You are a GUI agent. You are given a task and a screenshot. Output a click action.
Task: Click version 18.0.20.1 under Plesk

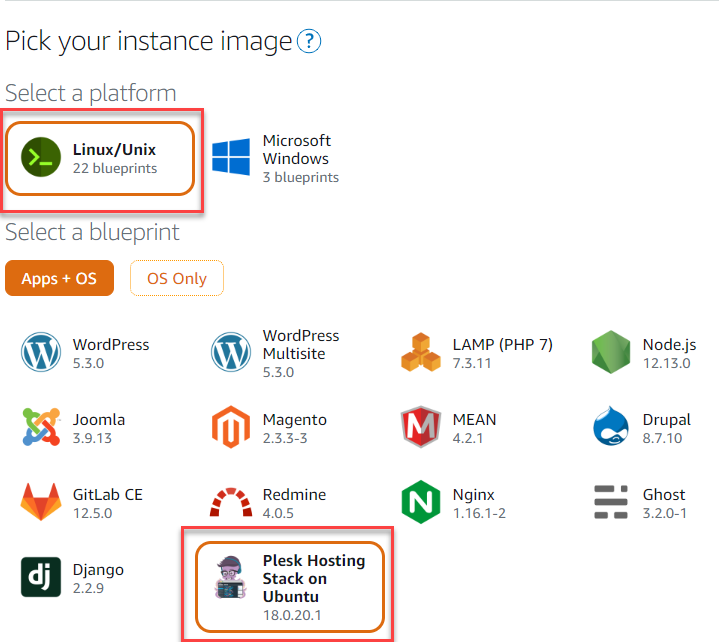pyautogui.click(x=292, y=615)
